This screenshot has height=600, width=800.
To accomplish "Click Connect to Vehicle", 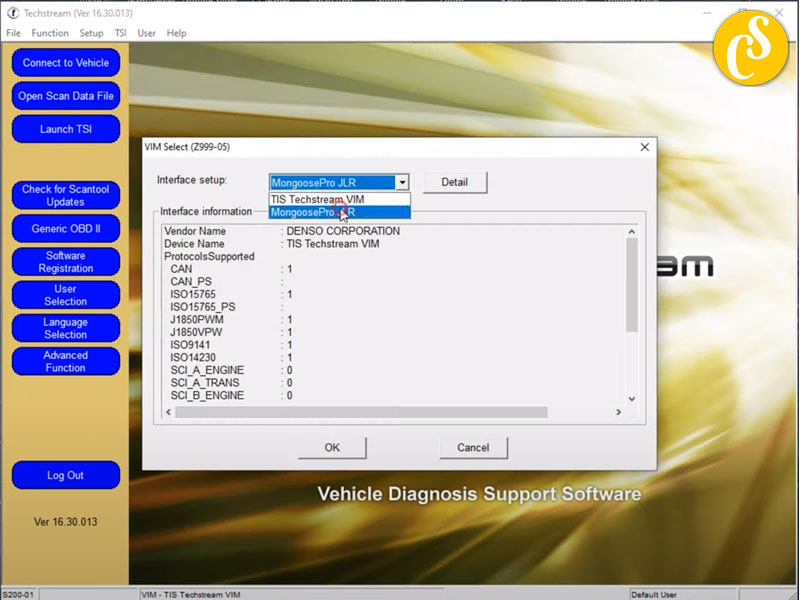I will pos(65,62).
